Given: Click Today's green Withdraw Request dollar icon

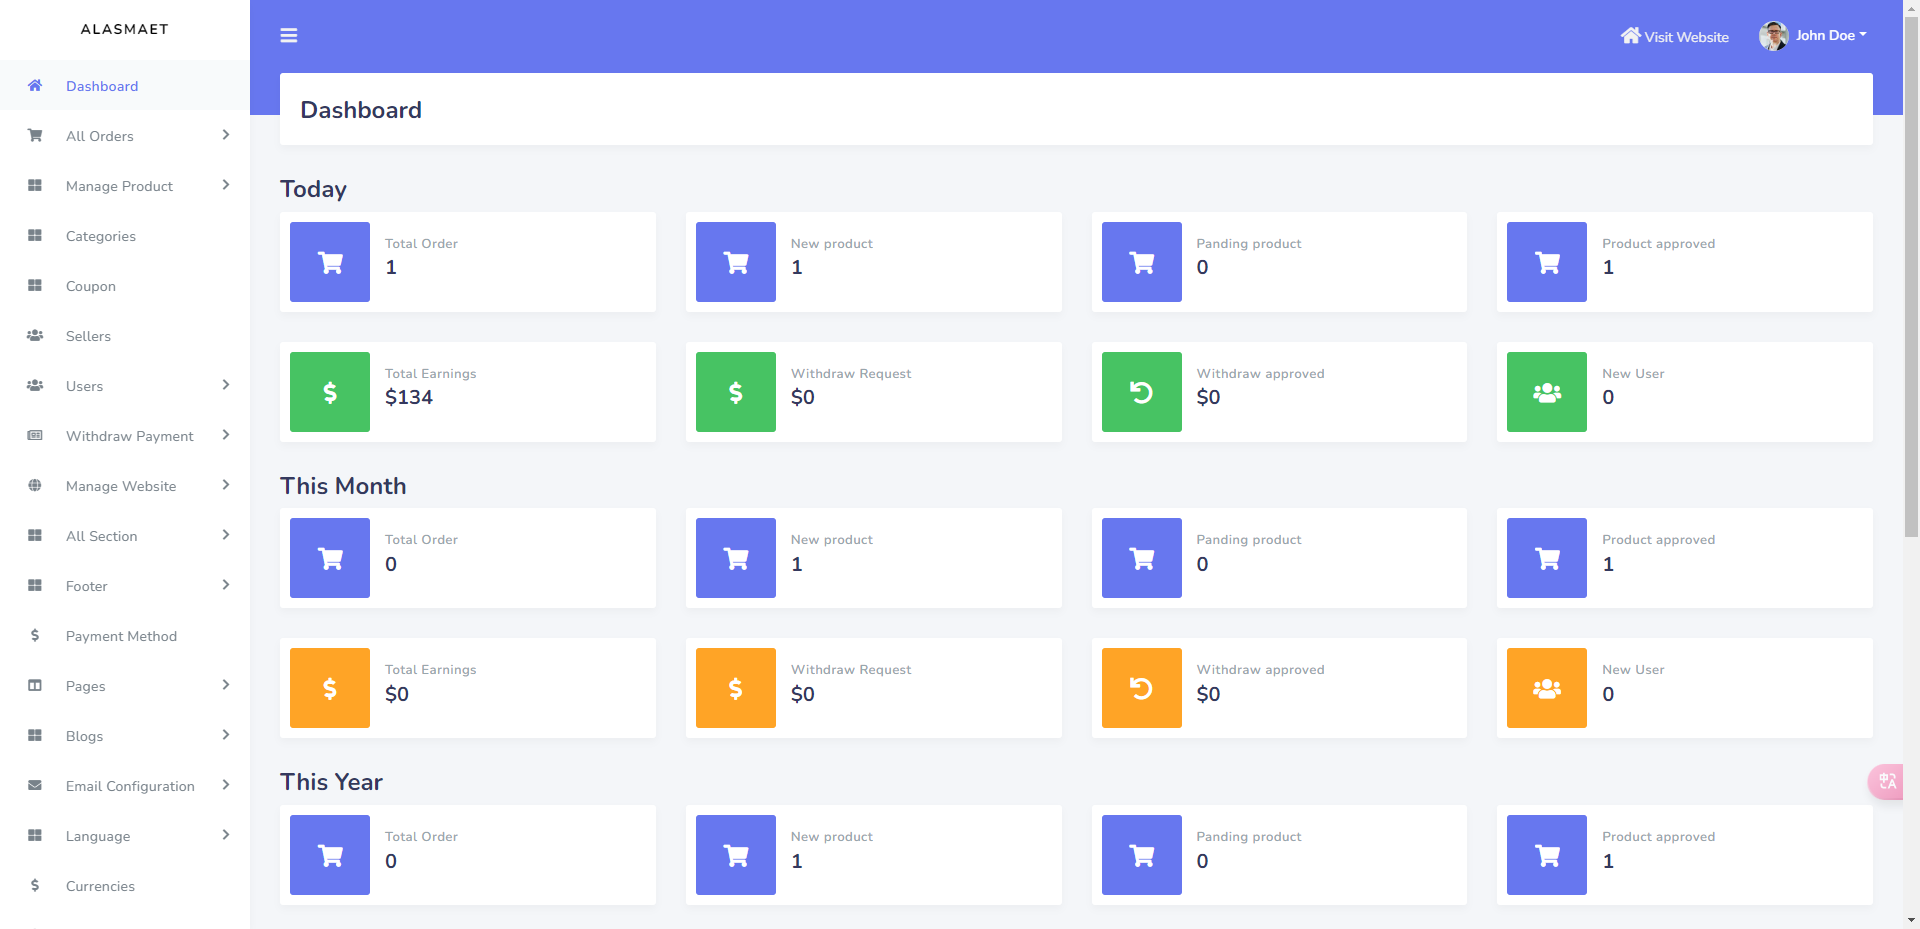Looking at the screenshot, I should 736,392.
